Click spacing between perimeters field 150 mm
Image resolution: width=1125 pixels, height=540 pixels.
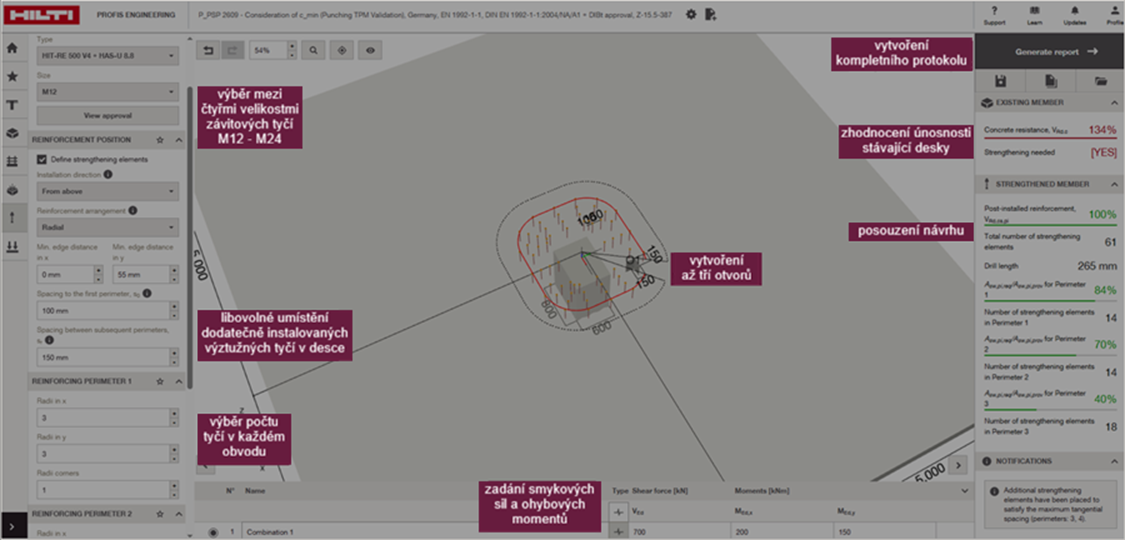point(103,357)
